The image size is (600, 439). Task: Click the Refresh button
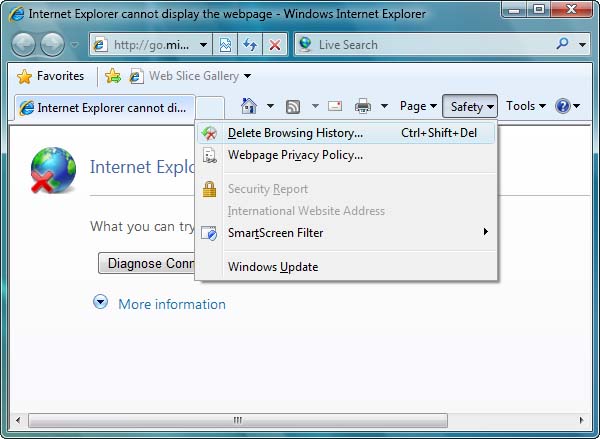pos(250,45)
